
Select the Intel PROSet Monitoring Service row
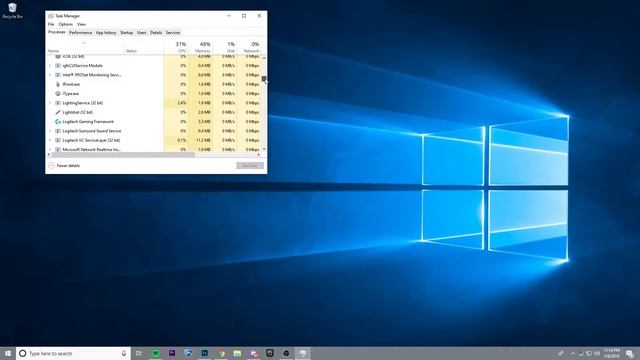(154, 75)
